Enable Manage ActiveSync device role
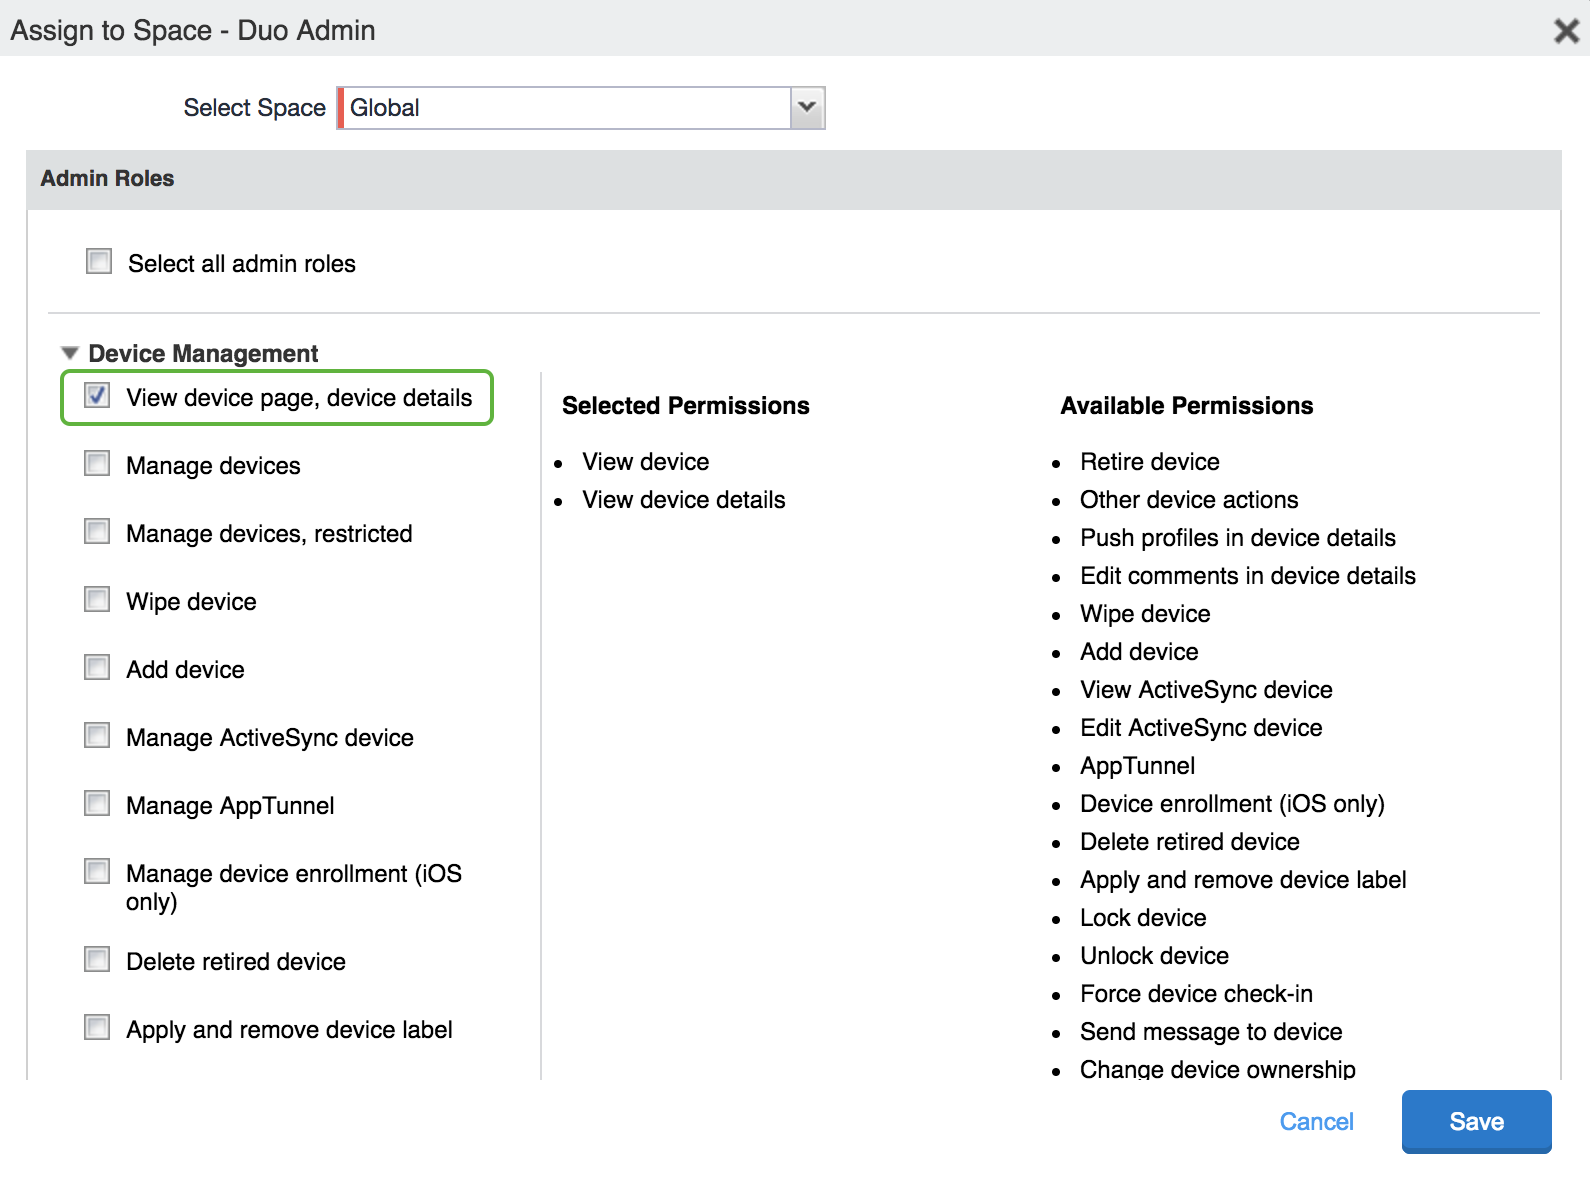The width and height of the screenshot is (1590, 1182). point(97,736)
